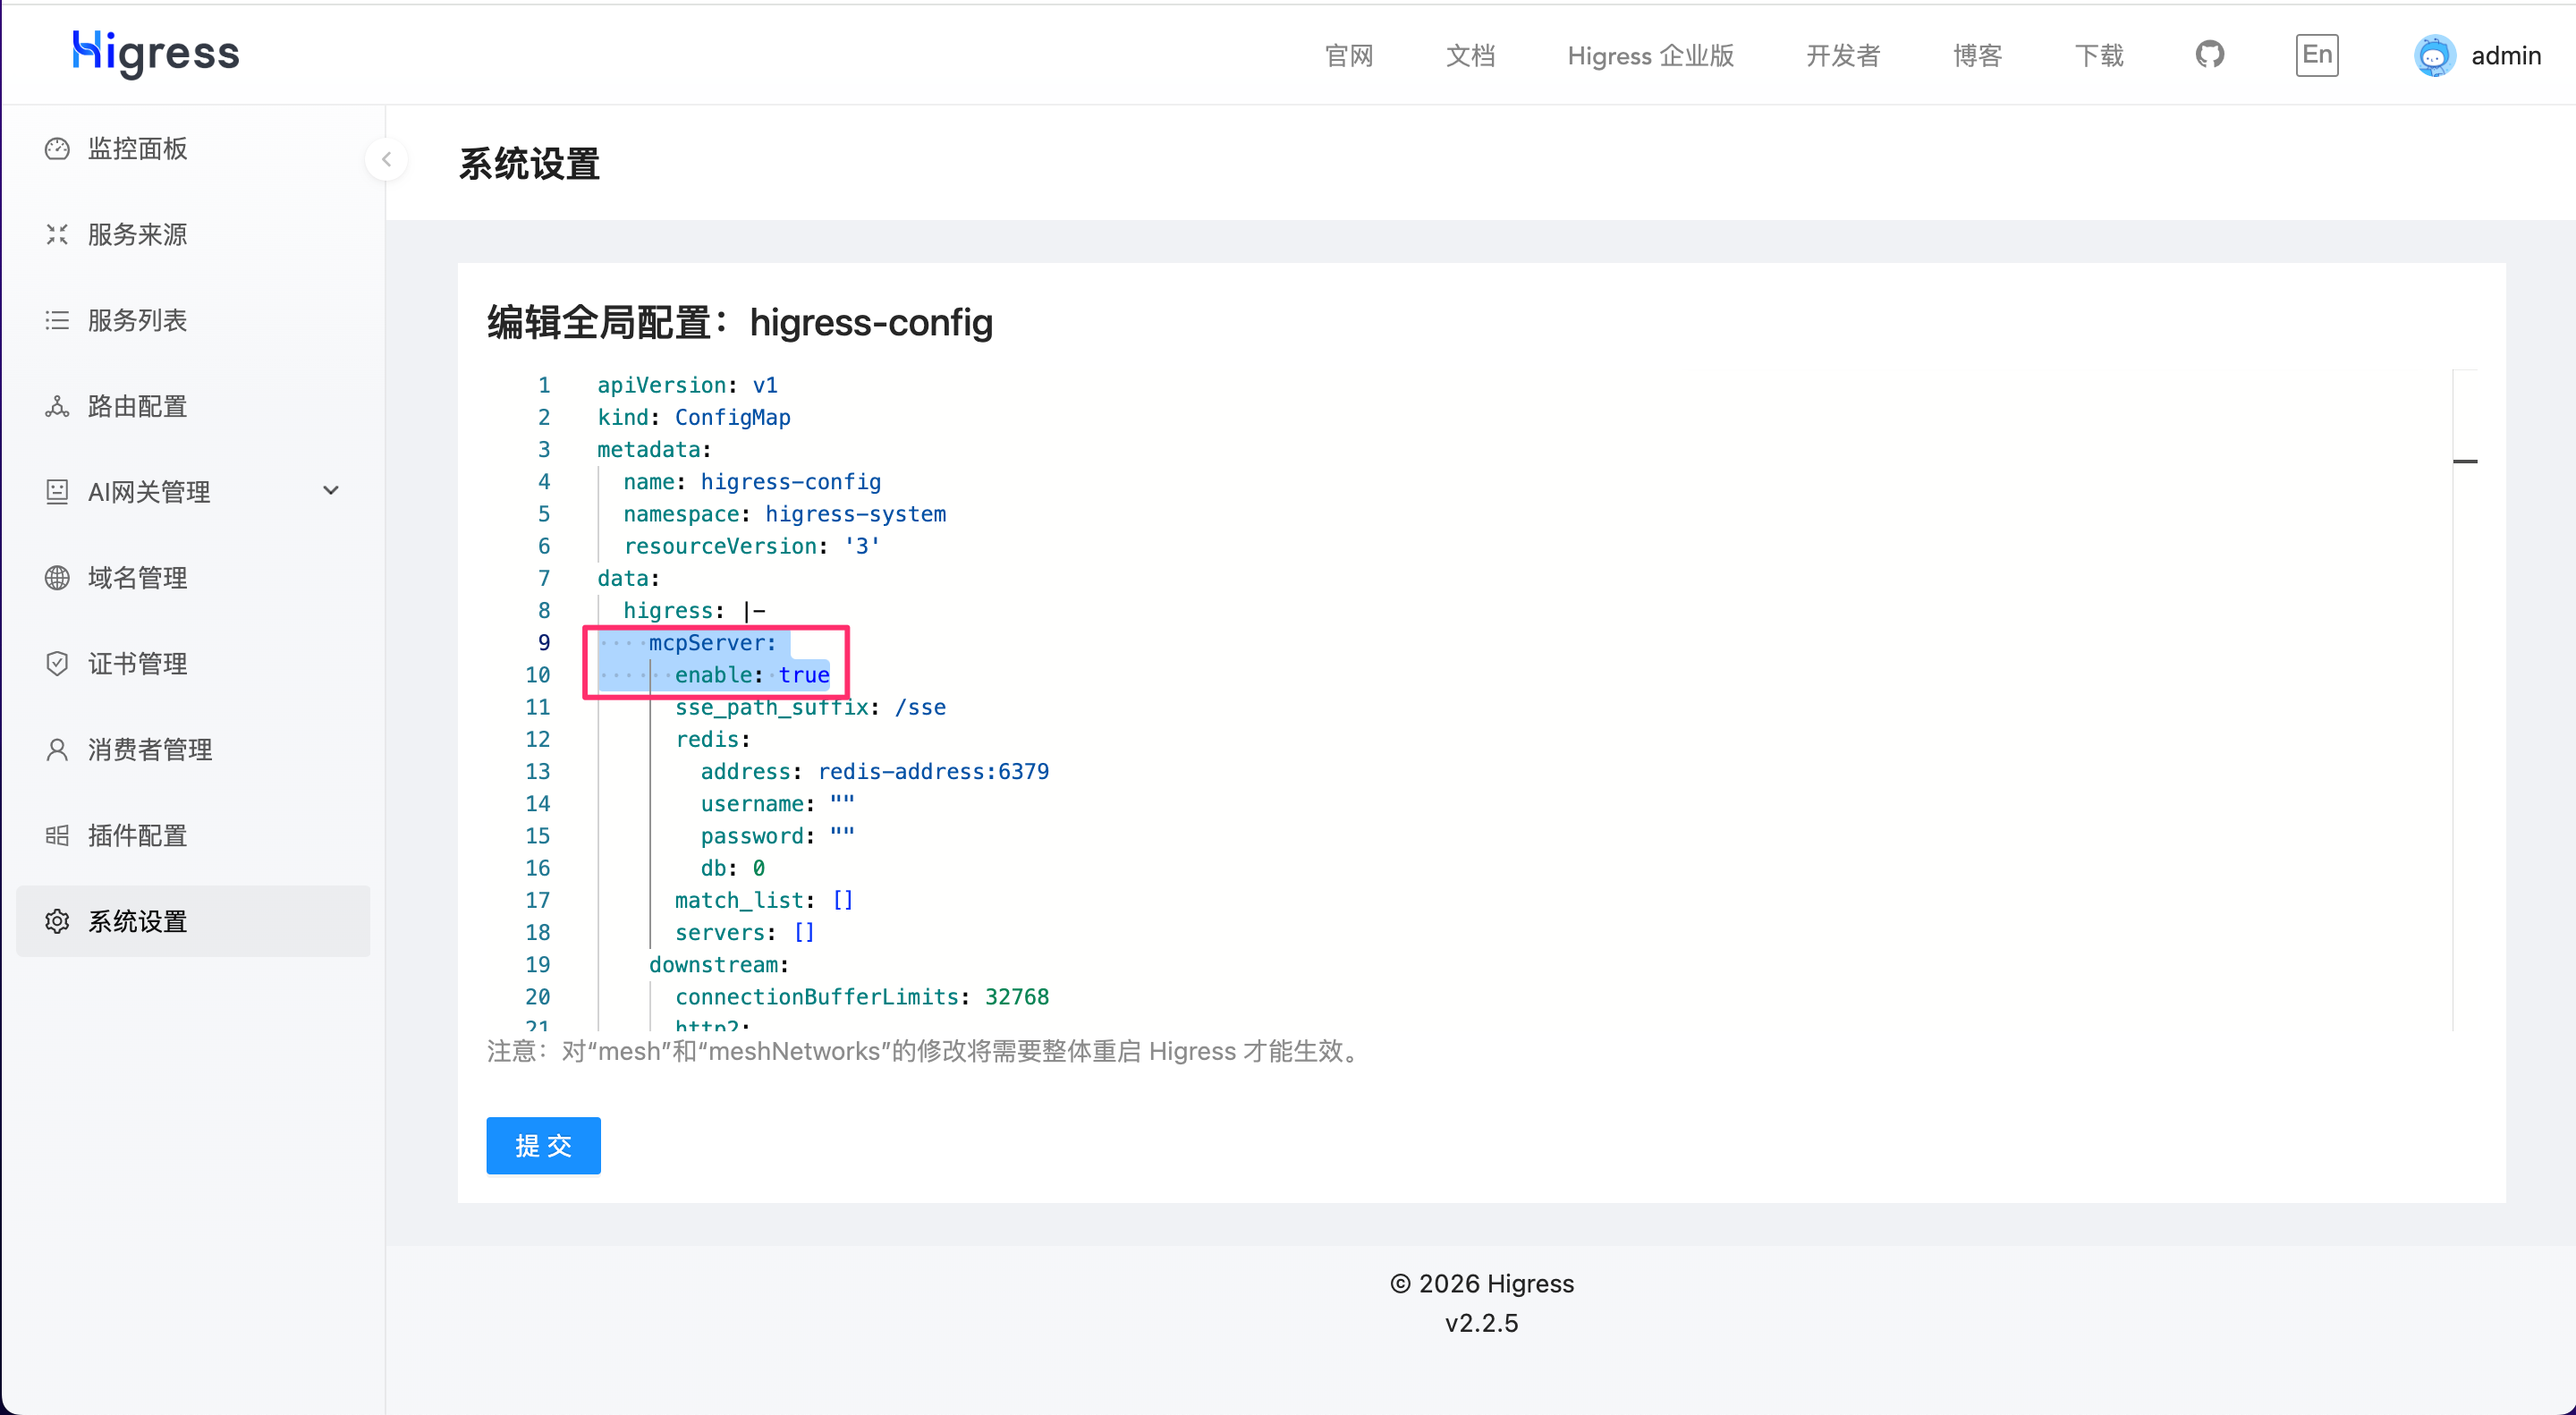Click the 服务列表 list icon

57,321
